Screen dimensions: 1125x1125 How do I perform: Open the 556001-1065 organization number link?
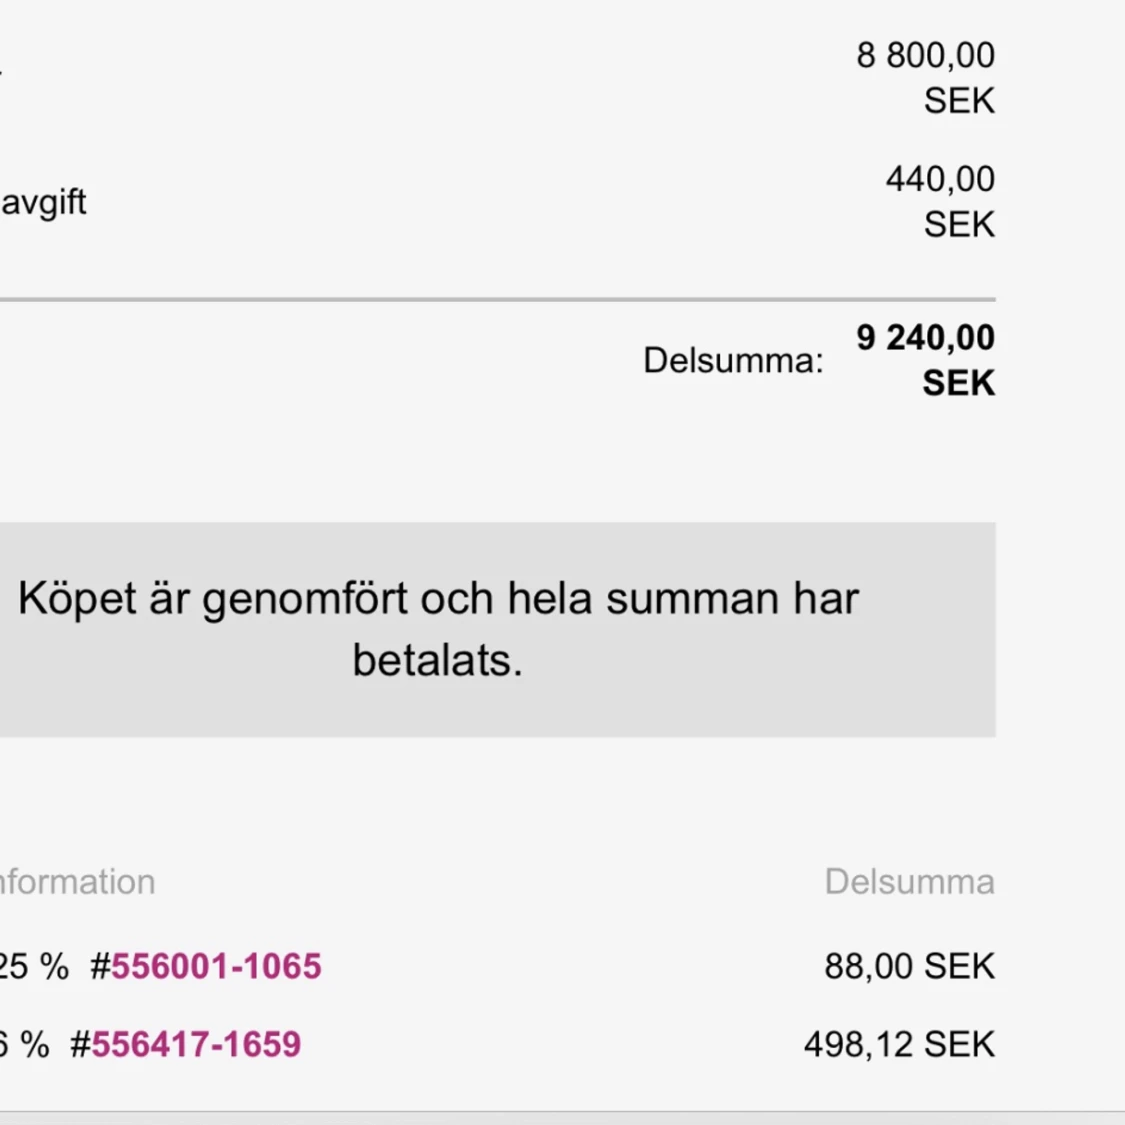(x=216, y=966)
